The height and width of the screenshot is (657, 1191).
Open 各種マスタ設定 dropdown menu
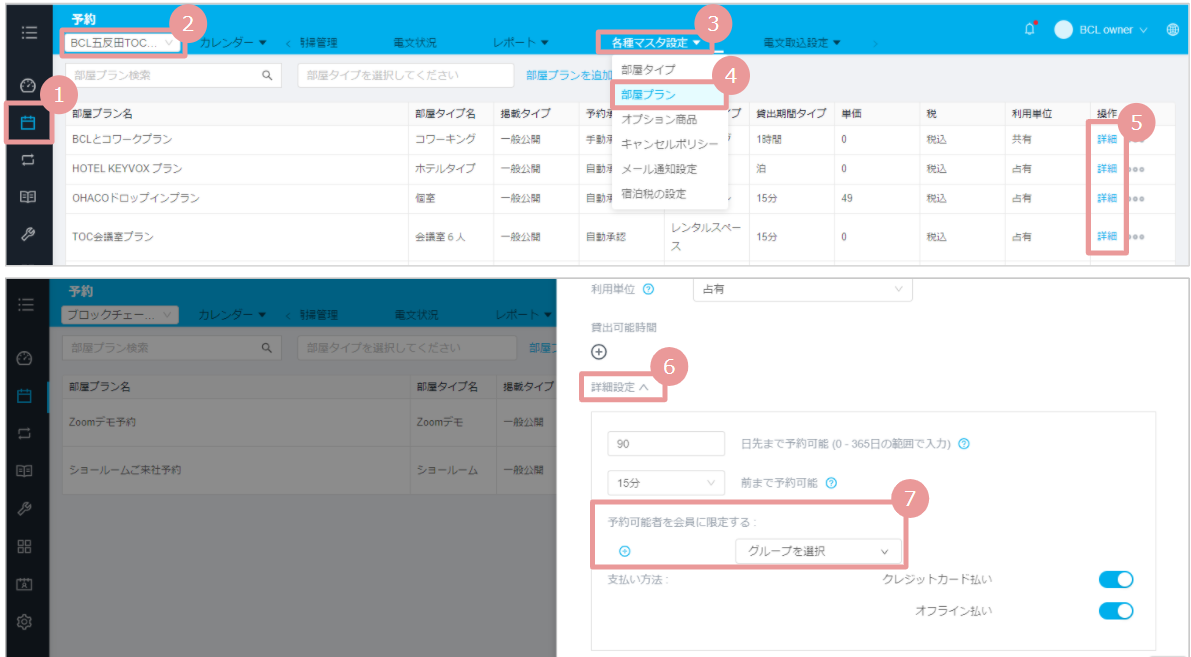pos(656,43)
